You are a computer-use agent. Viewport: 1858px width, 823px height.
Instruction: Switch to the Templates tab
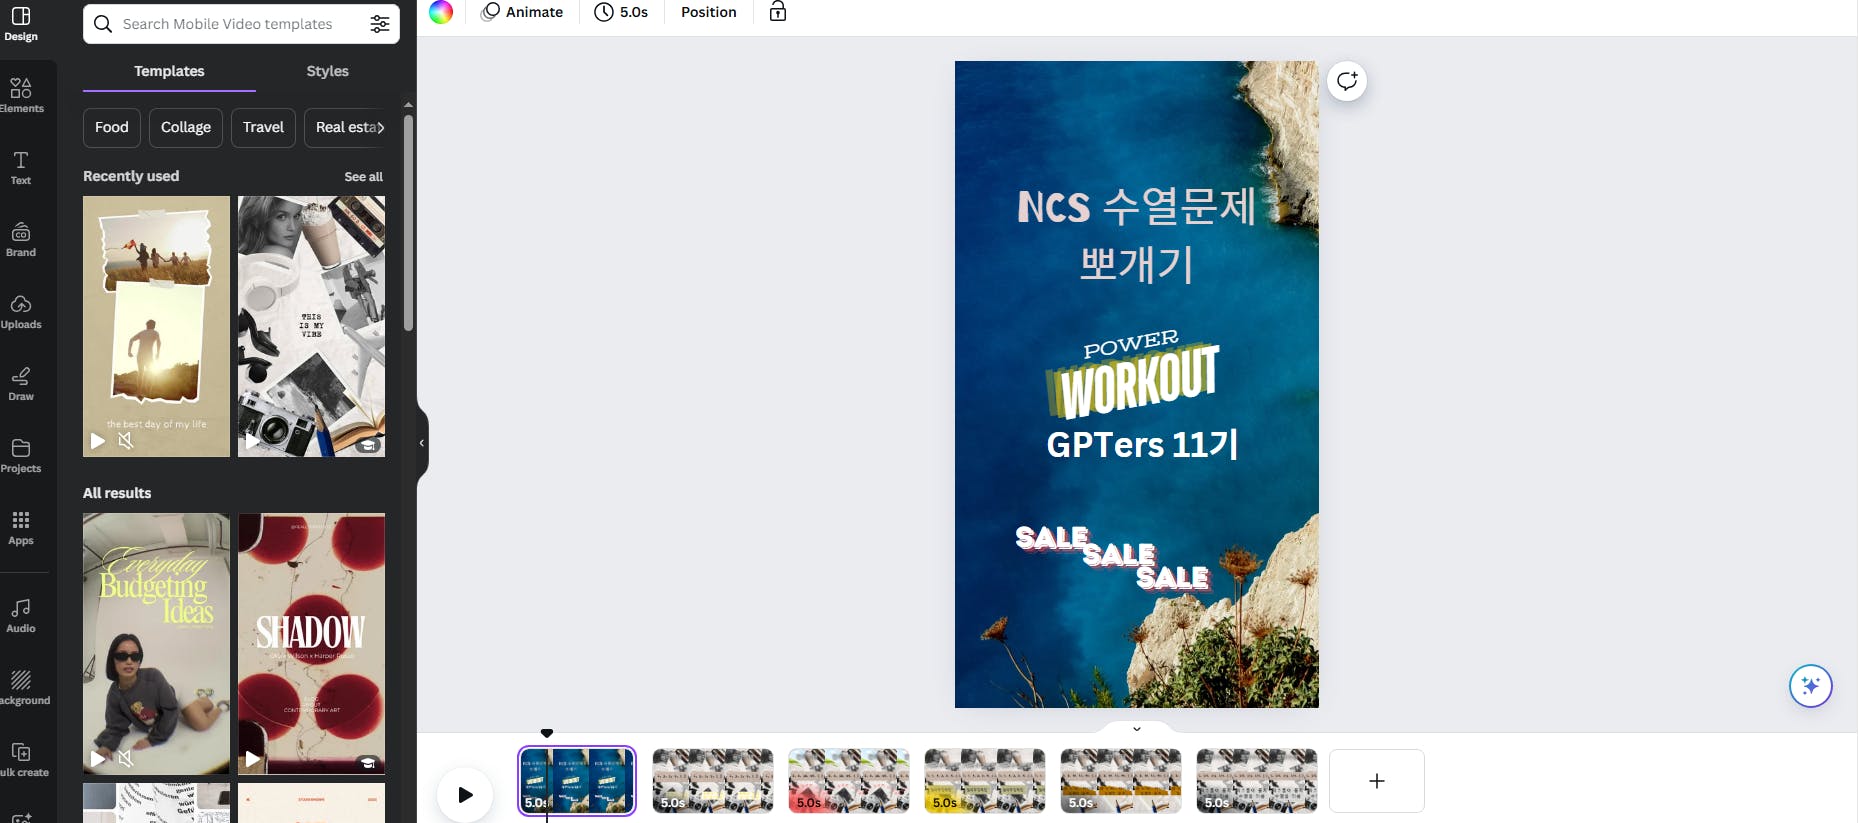tap(169, 71)
